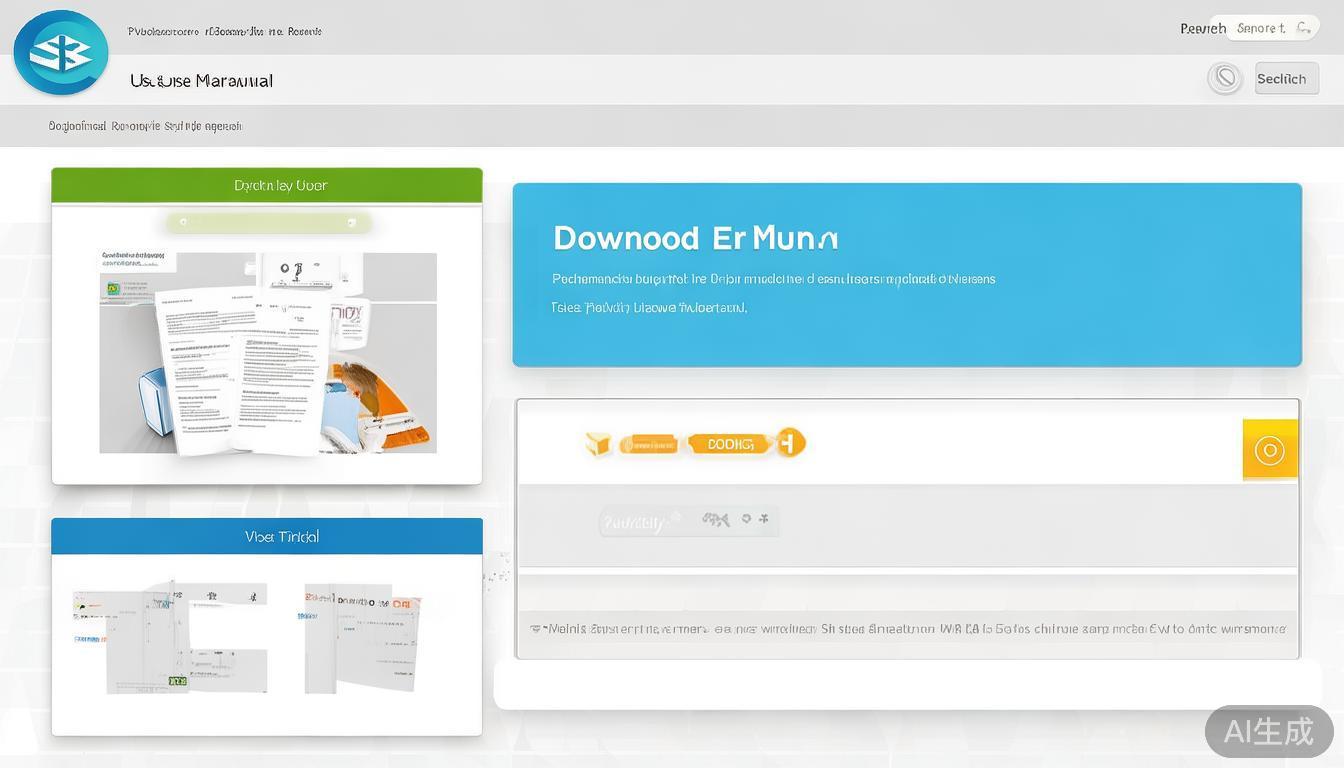Click the small orange box icon

[598, 444]
